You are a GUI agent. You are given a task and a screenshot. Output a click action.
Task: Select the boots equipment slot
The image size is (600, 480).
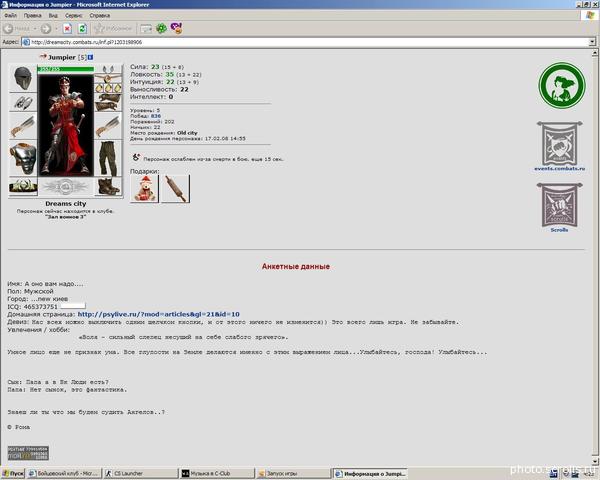click(109, 186)
